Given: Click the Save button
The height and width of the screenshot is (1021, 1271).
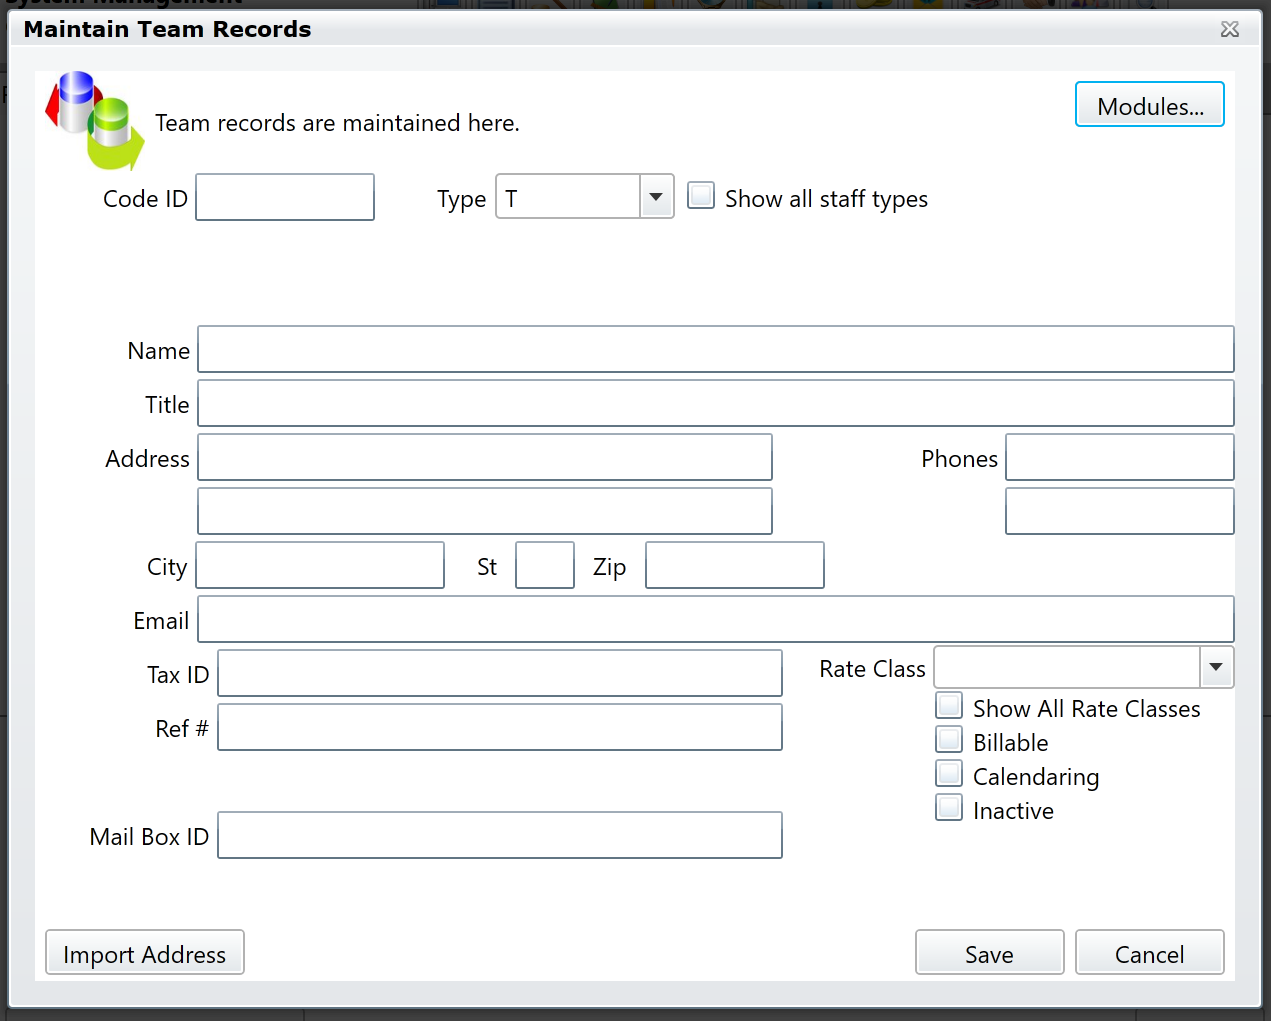Looking at the screenshot, I should click(x=989, y=953).
